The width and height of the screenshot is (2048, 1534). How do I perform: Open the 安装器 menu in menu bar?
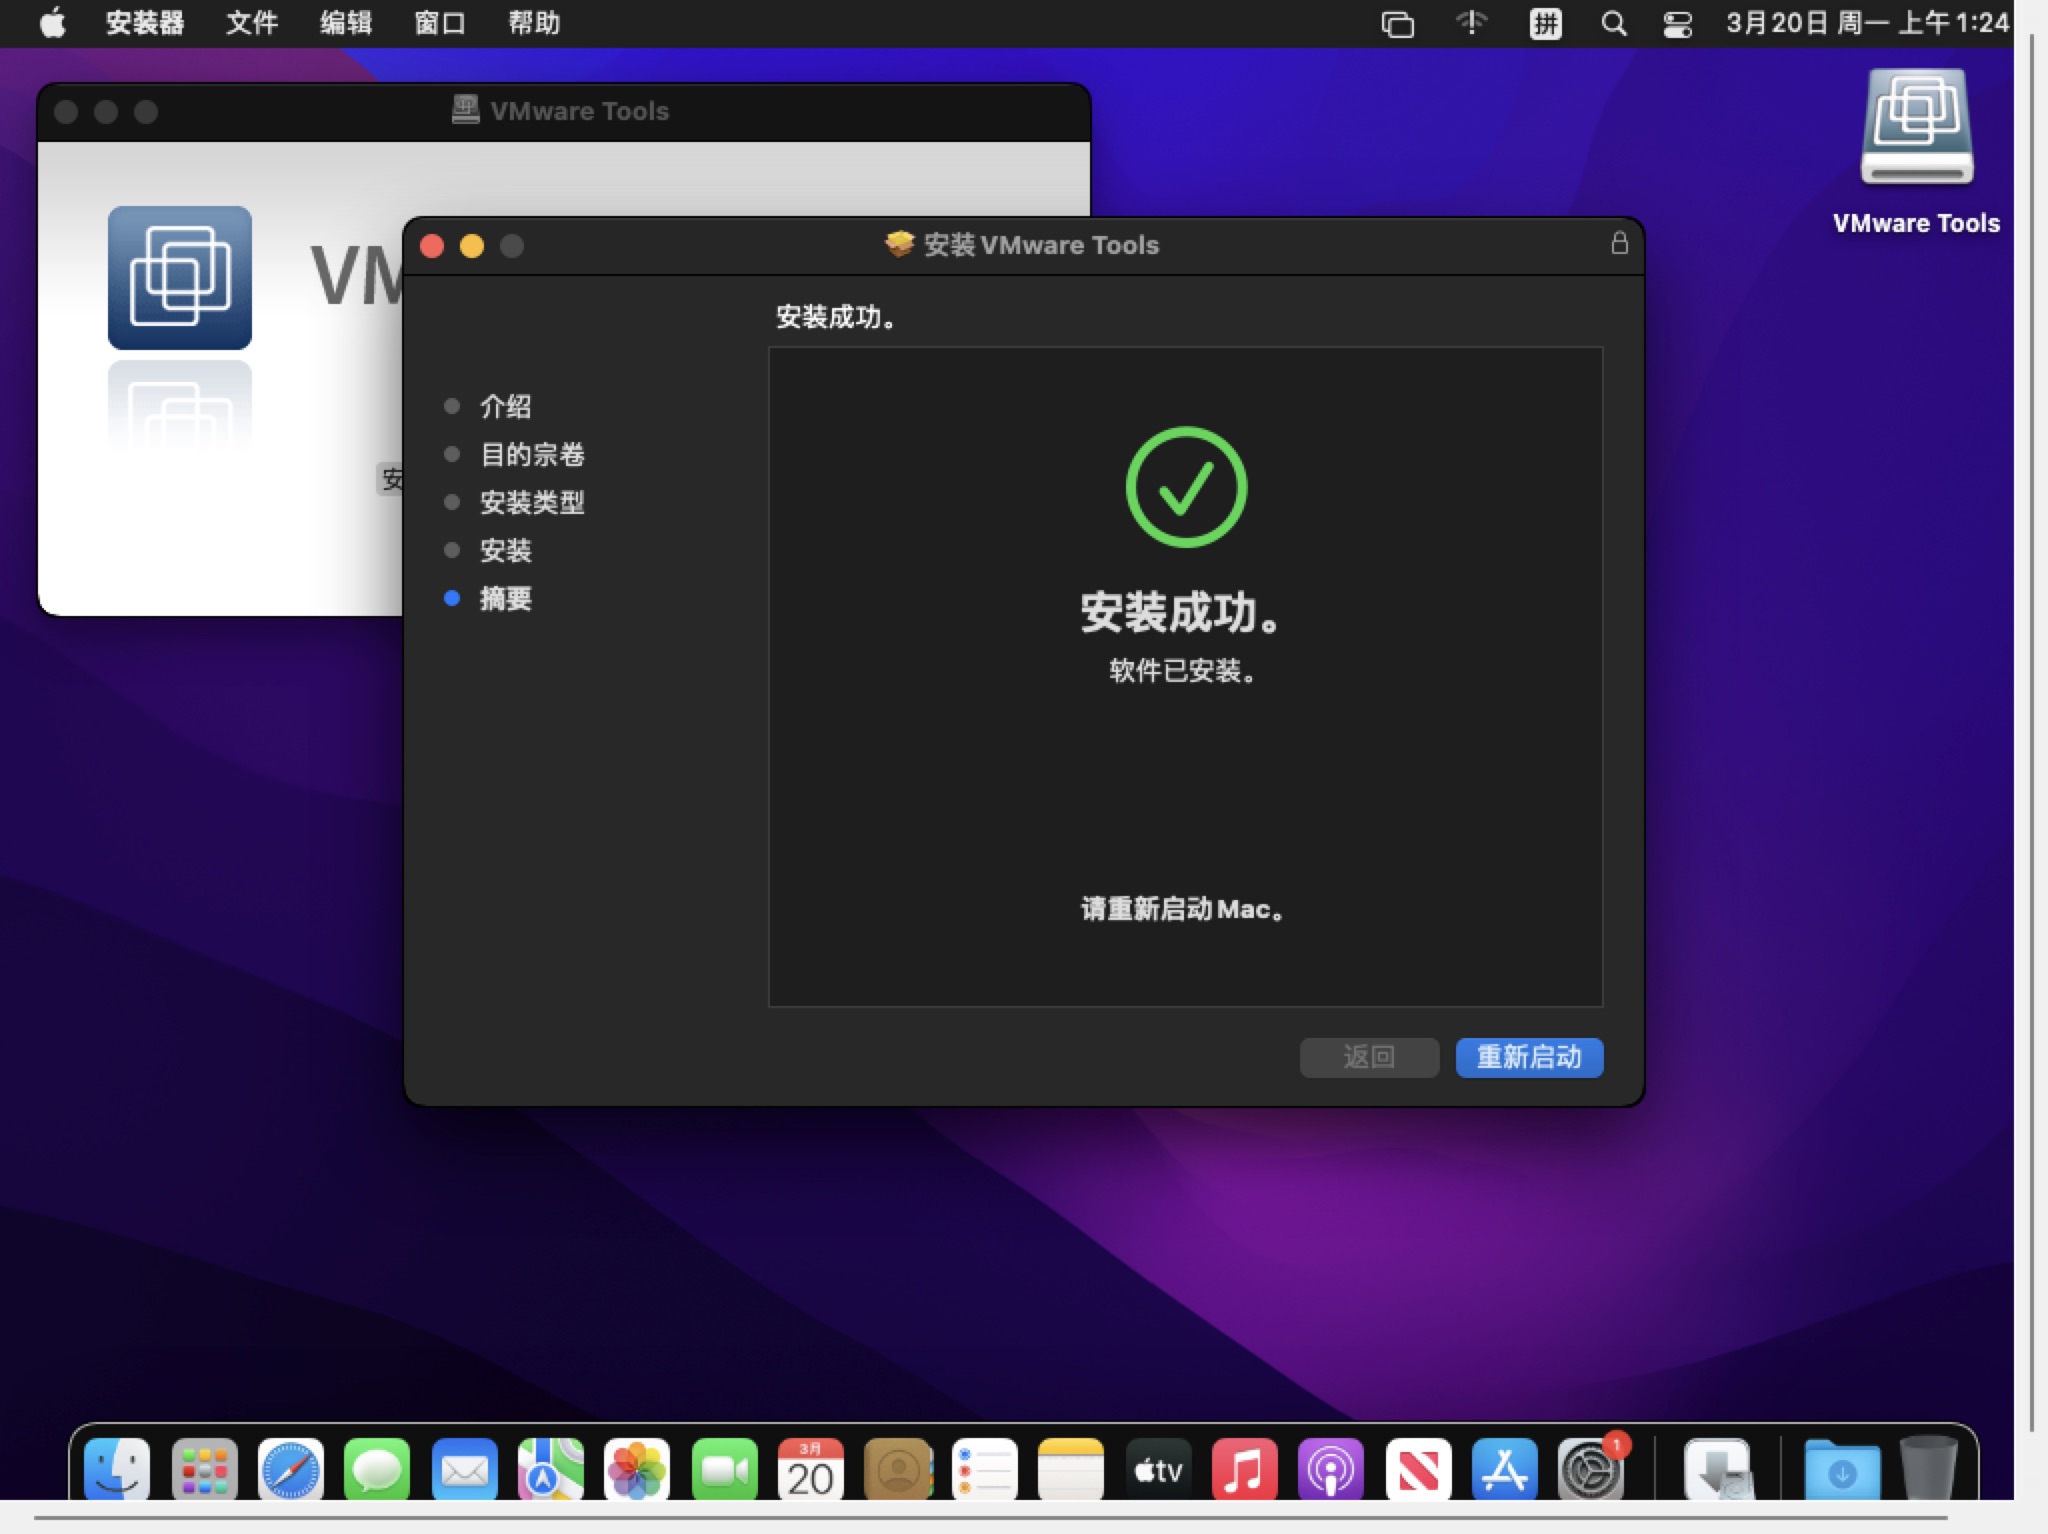click(144, 22)
